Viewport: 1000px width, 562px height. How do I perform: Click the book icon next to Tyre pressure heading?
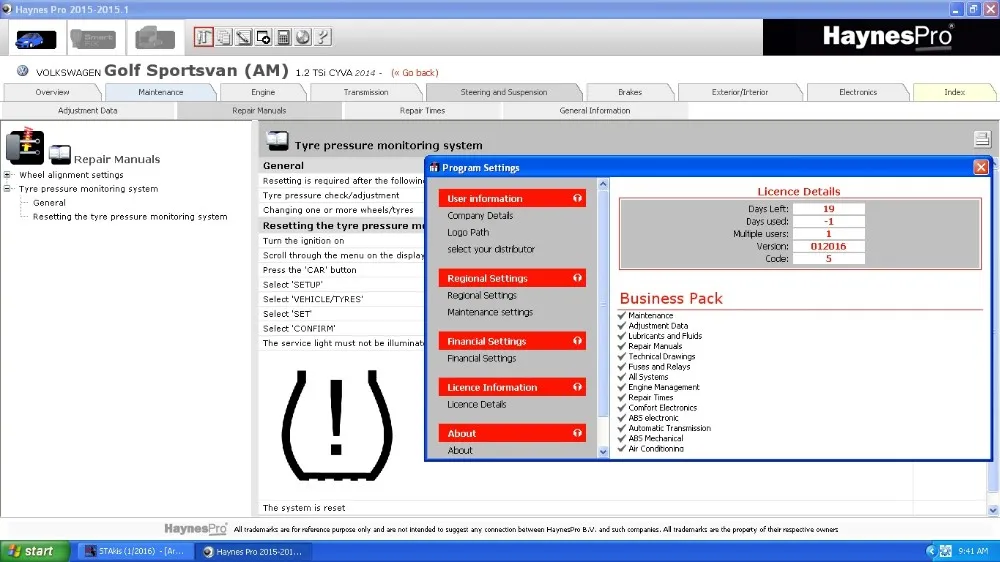[277, 141]
